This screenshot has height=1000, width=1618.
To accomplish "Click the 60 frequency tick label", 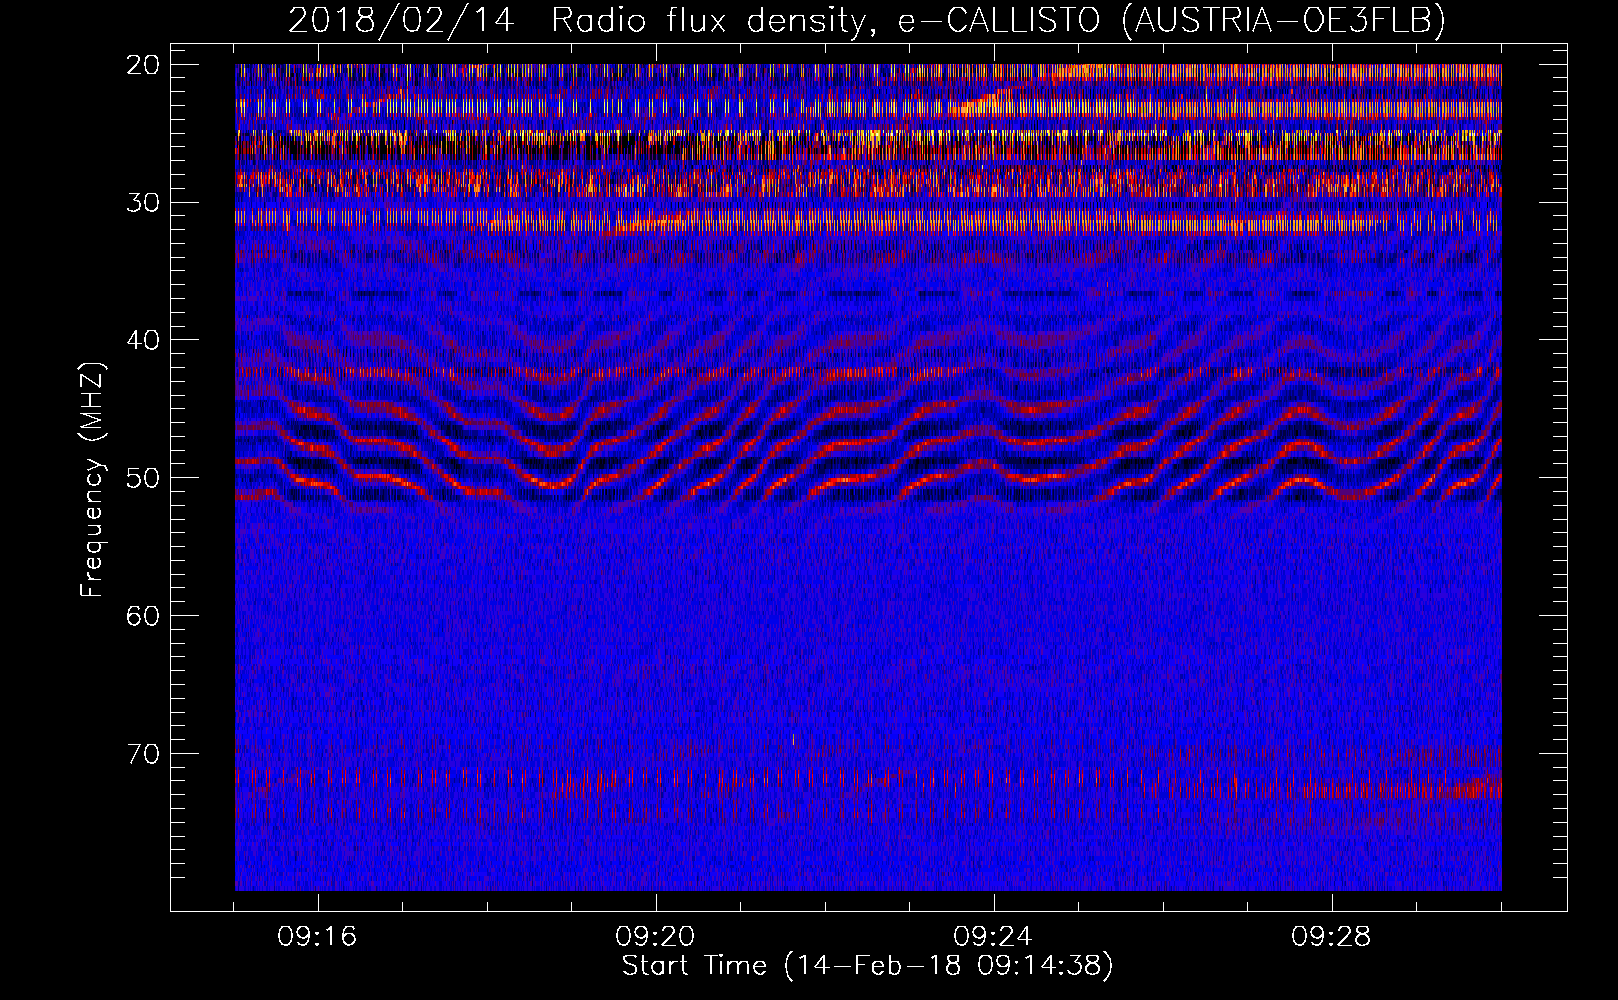I will tap(144, 616).
